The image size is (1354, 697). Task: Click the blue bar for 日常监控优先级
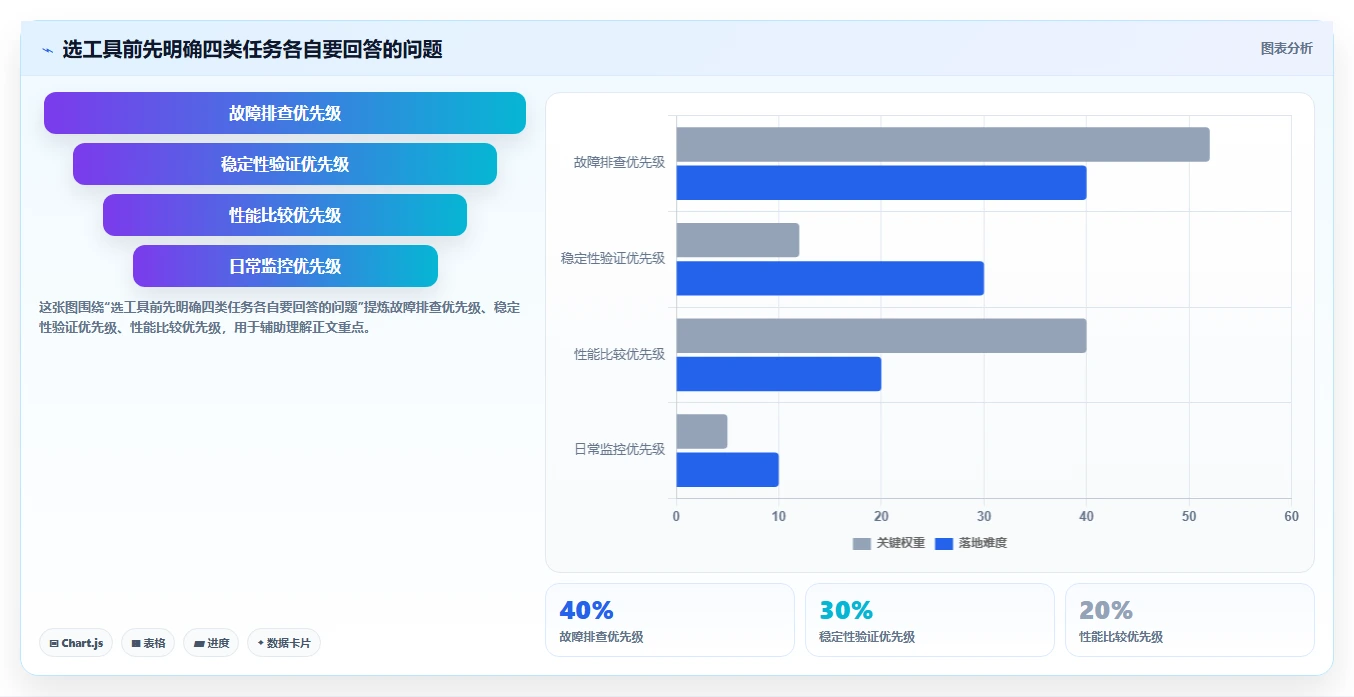pyautogui.click(x=727, y=469)
